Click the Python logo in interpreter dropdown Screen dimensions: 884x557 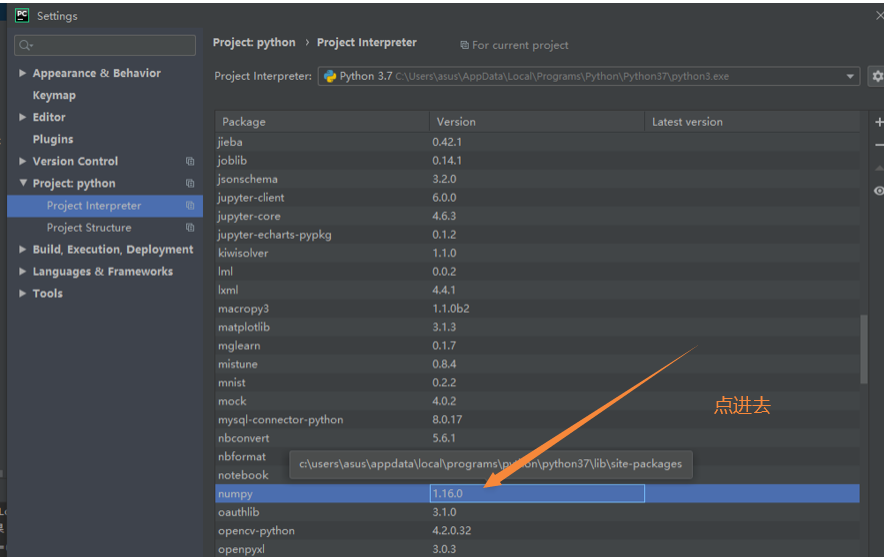pyautogui.click(x=330, y=77)
